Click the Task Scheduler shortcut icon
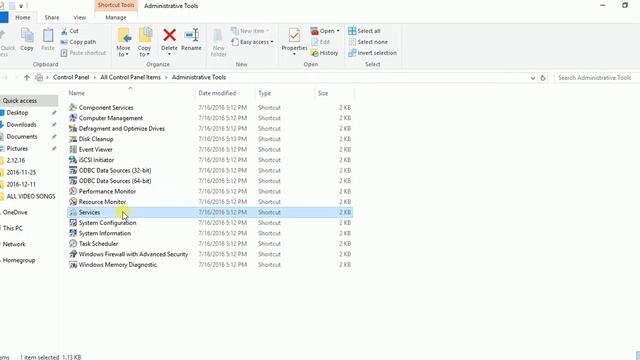640x360 pixels. [73, 244]
